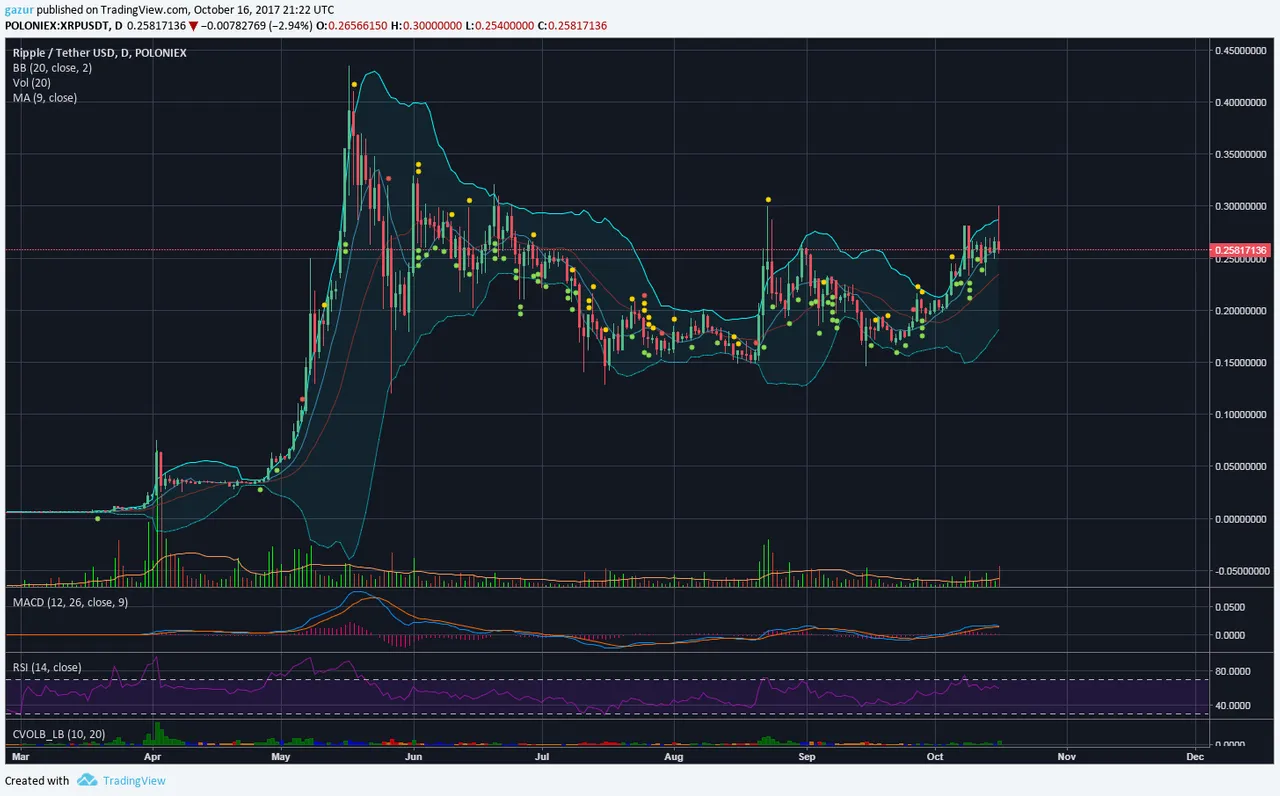Click the Jun label on time axis

[414, 757]
